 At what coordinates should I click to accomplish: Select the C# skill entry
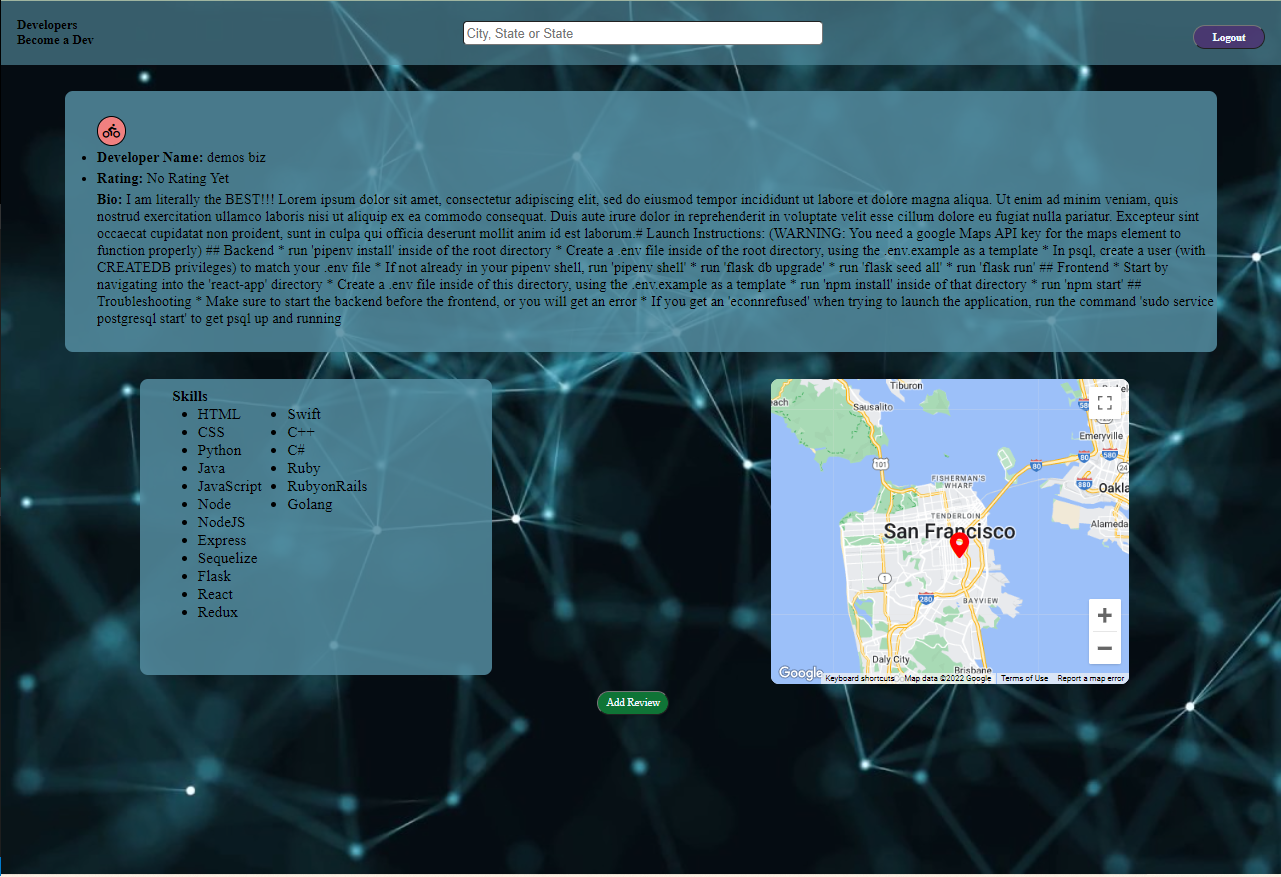tap(296, 450)
